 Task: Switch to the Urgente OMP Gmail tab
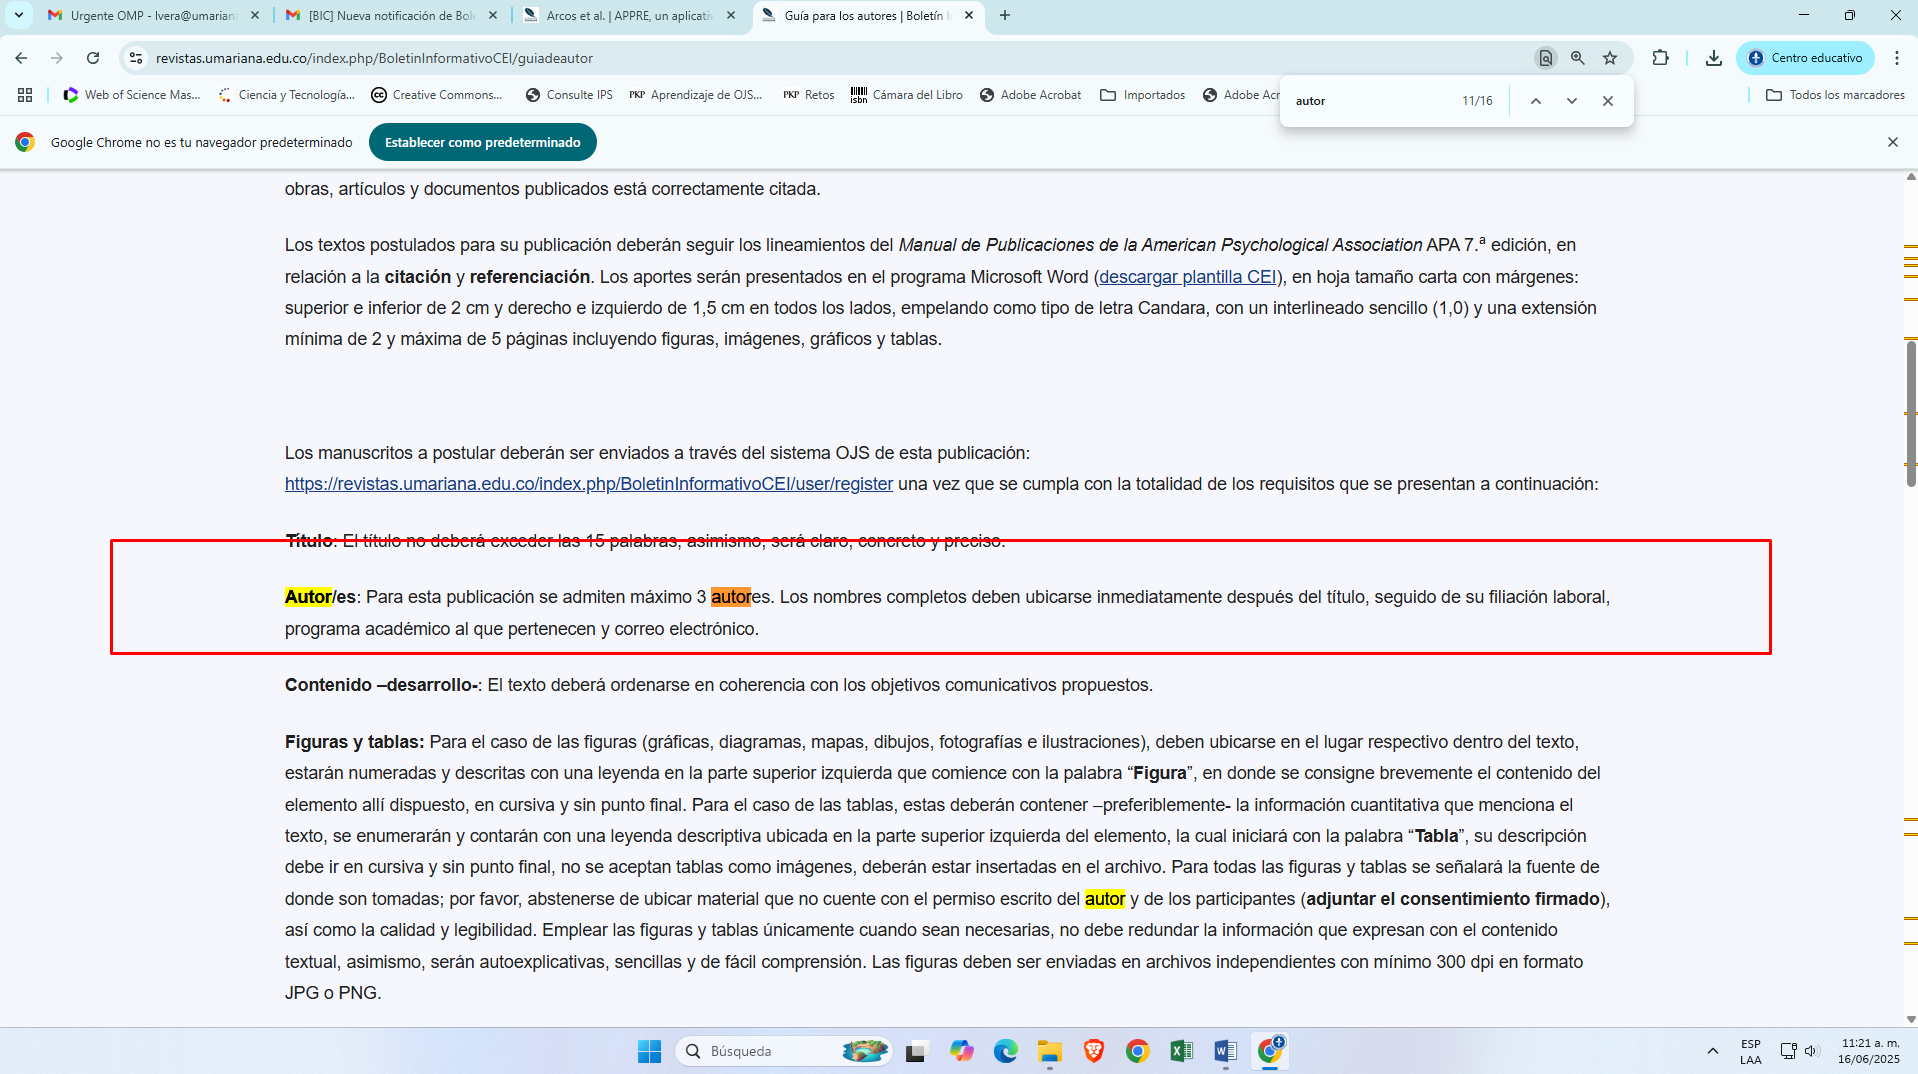152,15
